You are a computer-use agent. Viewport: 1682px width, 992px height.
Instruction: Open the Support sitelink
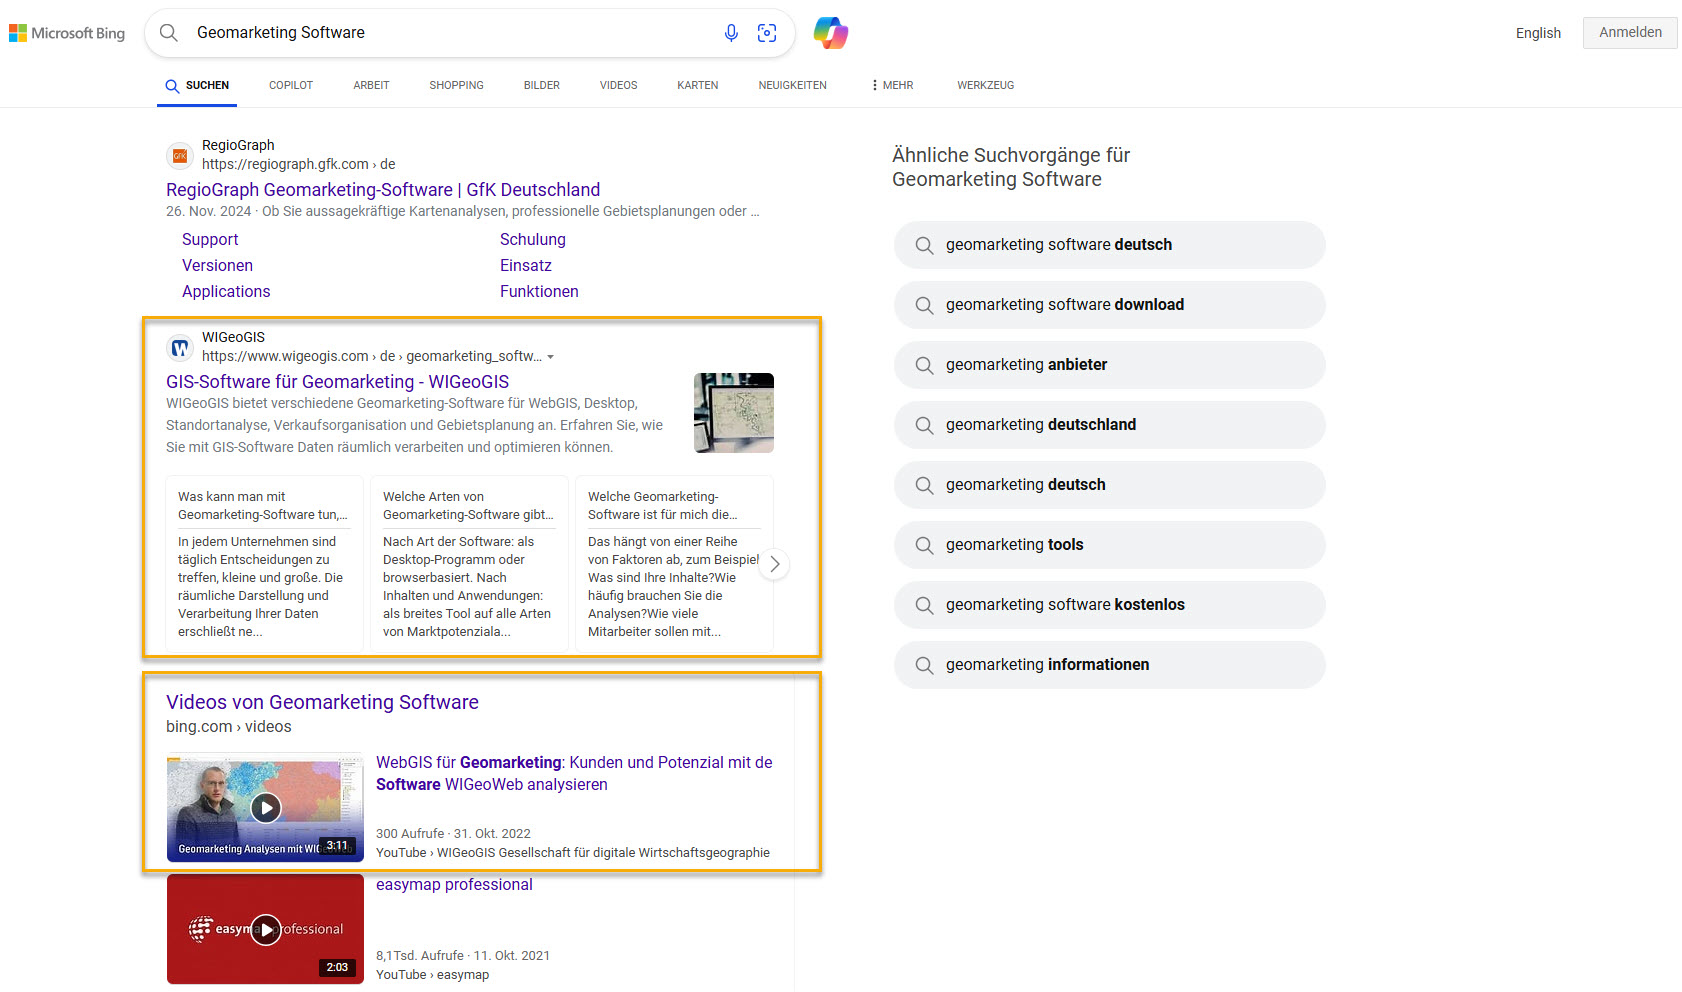pyautogui.click(x=210, y=240)
